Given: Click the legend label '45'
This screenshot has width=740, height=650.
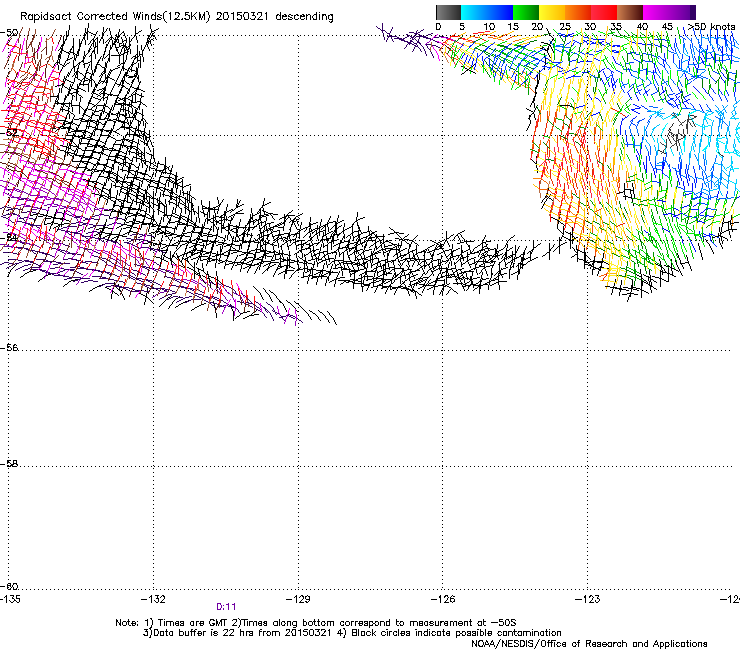Looking at the screenshot, I should pyautogui.click(x=667, y=27).
